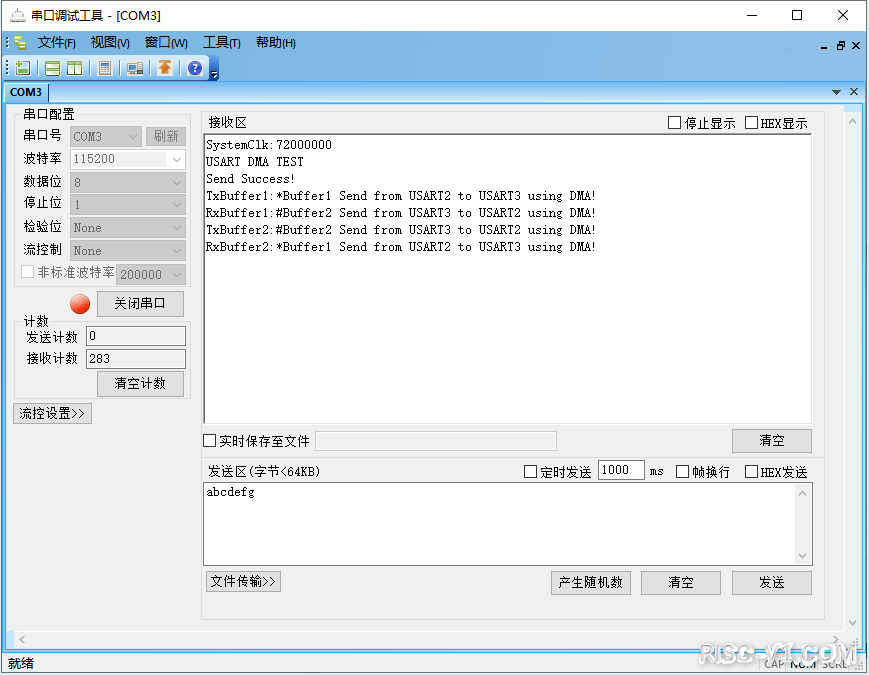This screenshot has height=675, width=869.
Task: Switch to the COM3 tab
Action: tap(26, 92)
